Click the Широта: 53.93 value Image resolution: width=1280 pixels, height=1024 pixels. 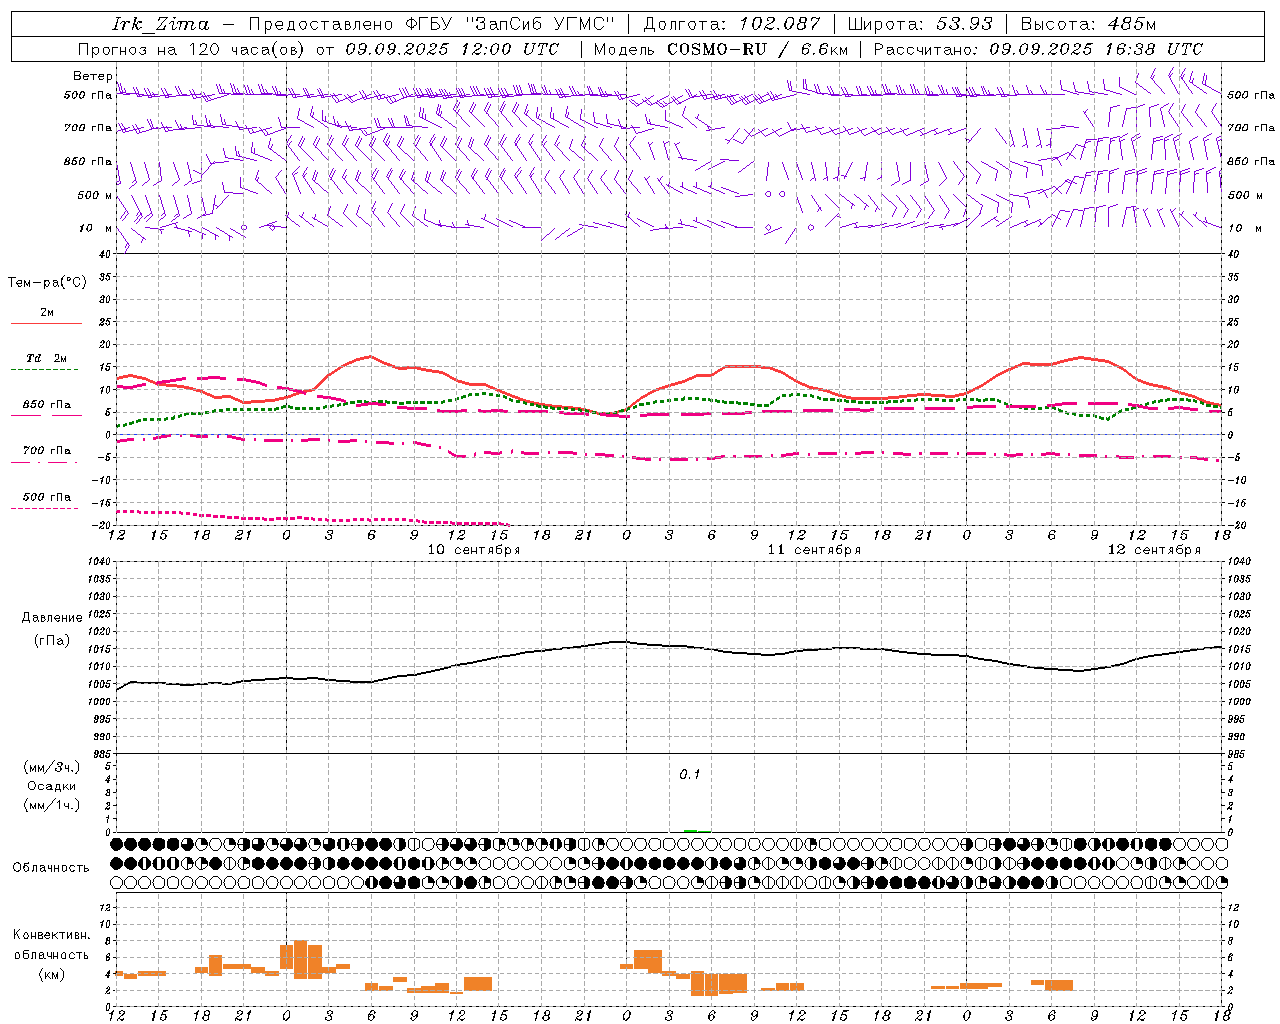click(920, 24)
